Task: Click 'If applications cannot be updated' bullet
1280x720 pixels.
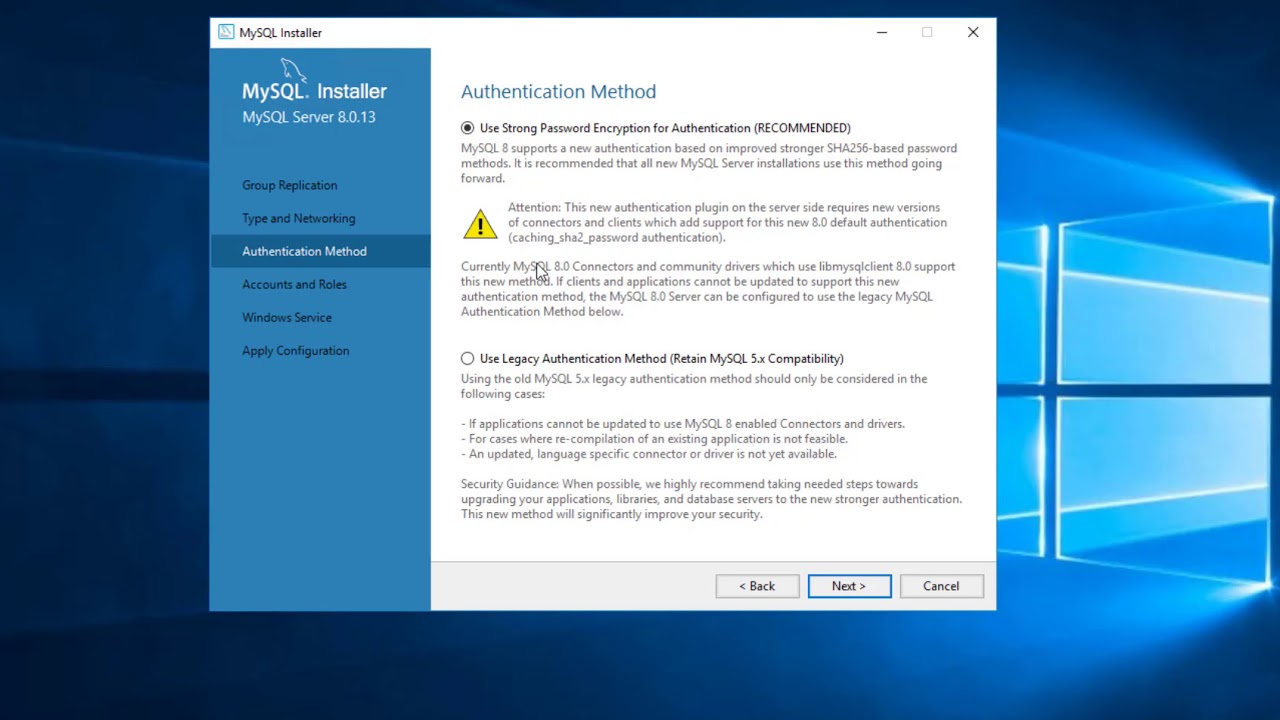Action: pyautogui.click(x=683, y=424)
